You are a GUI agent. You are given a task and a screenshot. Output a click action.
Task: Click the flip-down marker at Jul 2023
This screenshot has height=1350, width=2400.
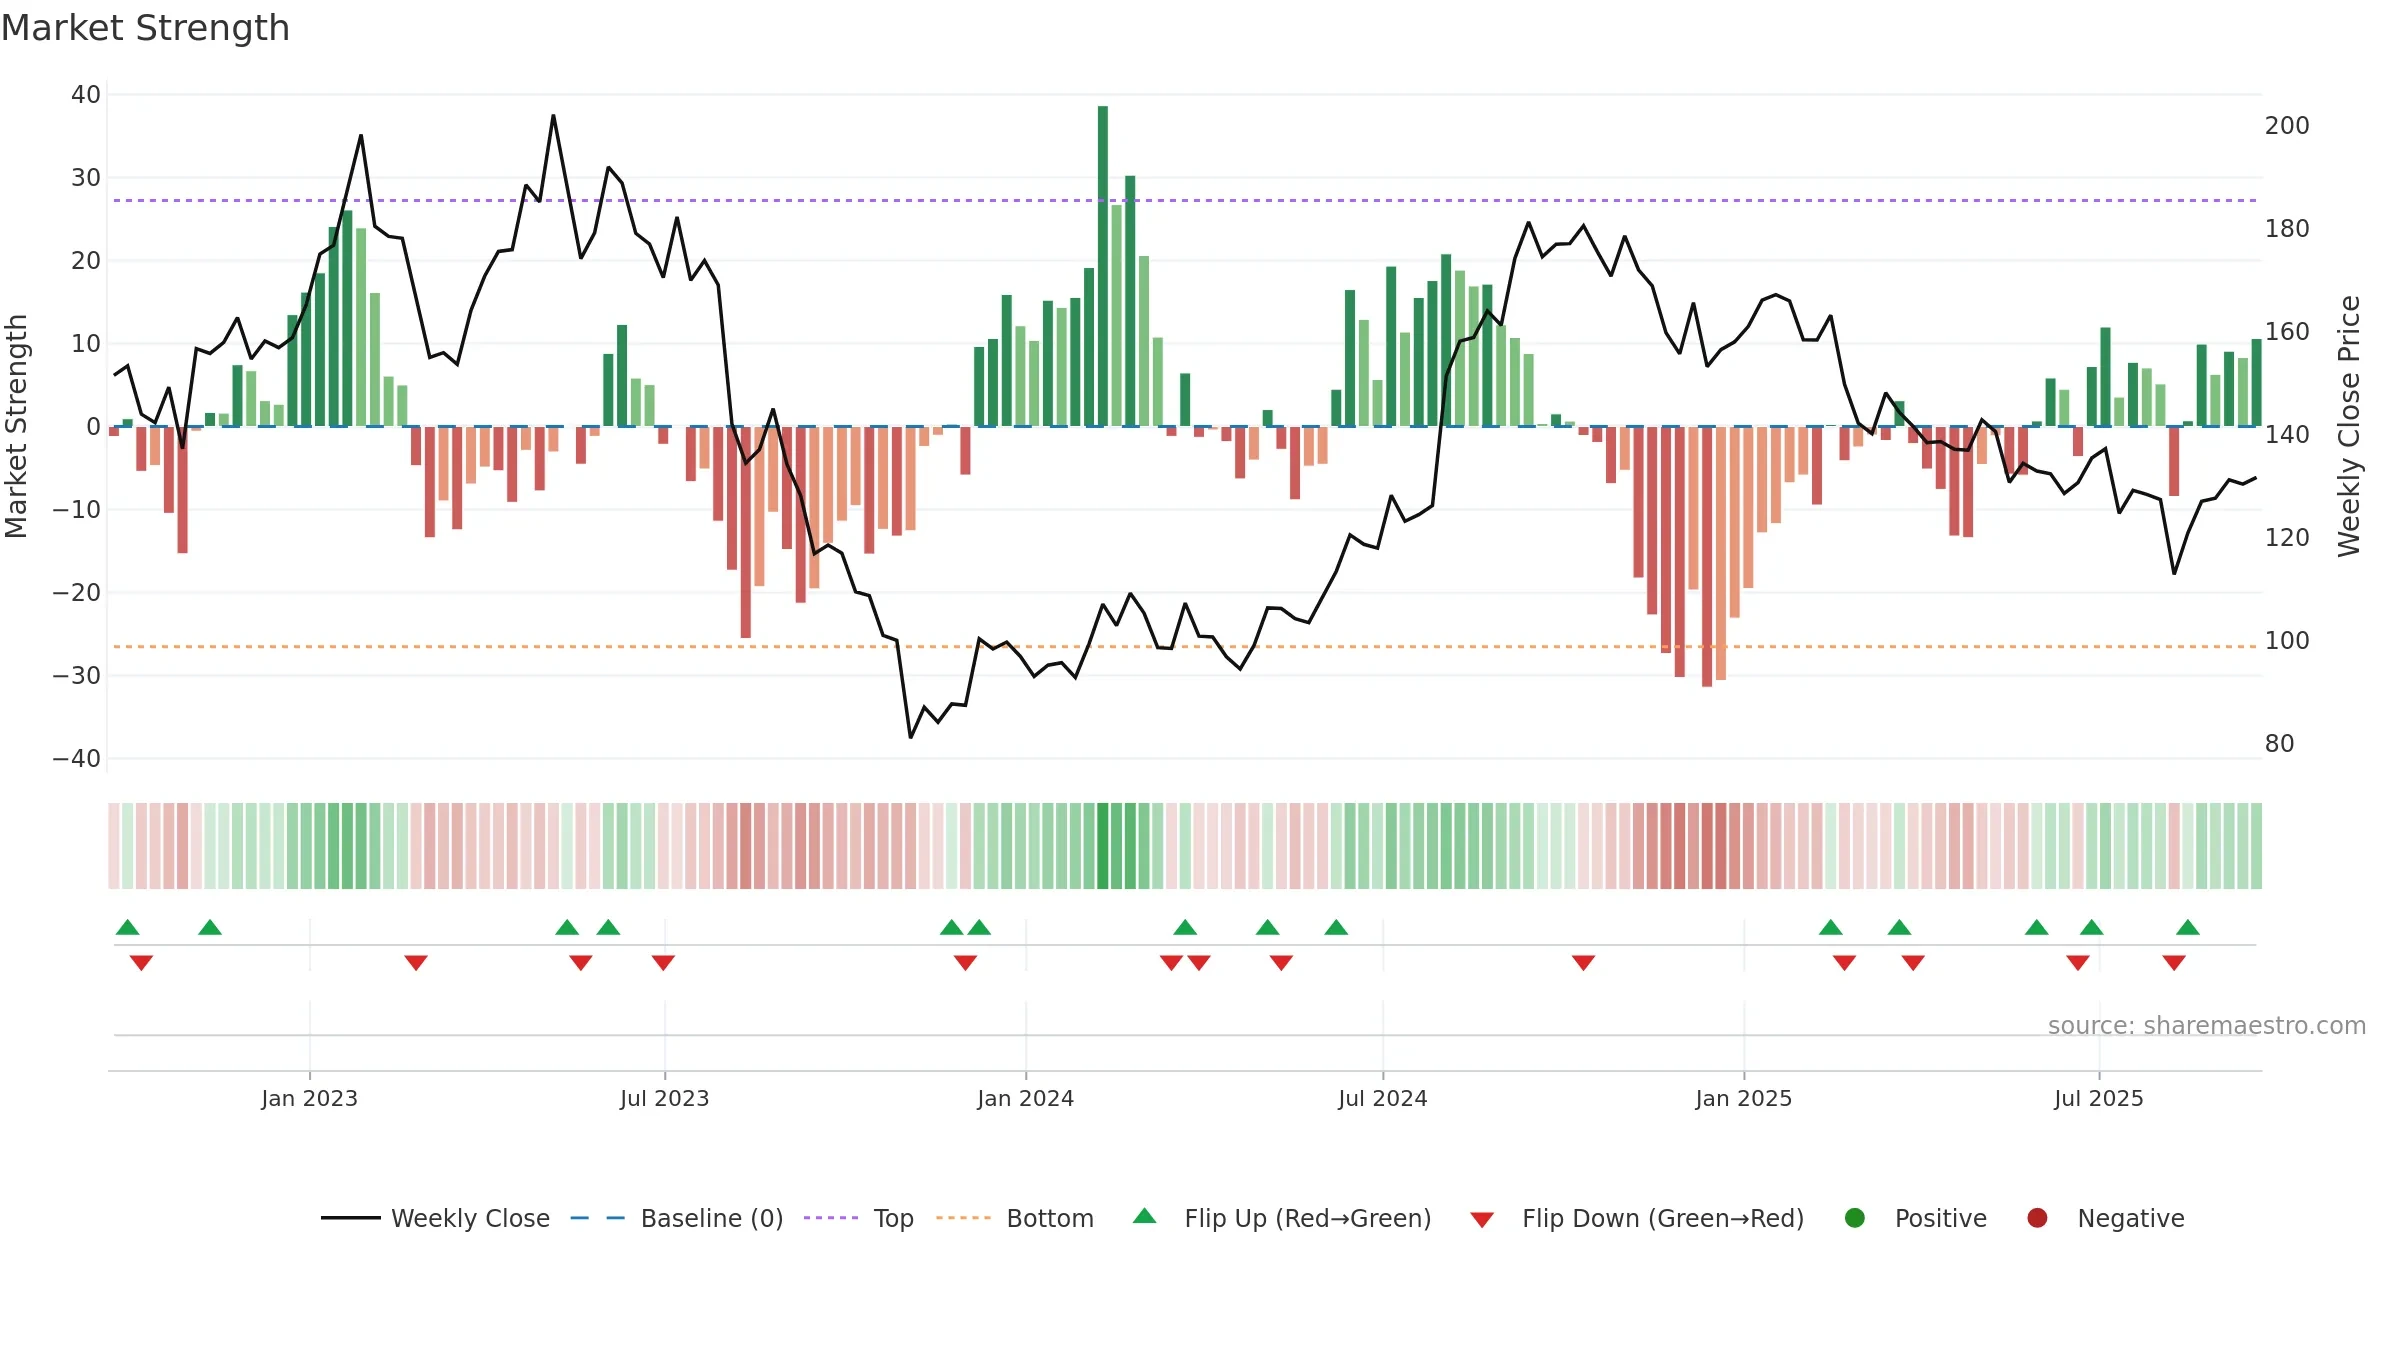click(663, 963)
